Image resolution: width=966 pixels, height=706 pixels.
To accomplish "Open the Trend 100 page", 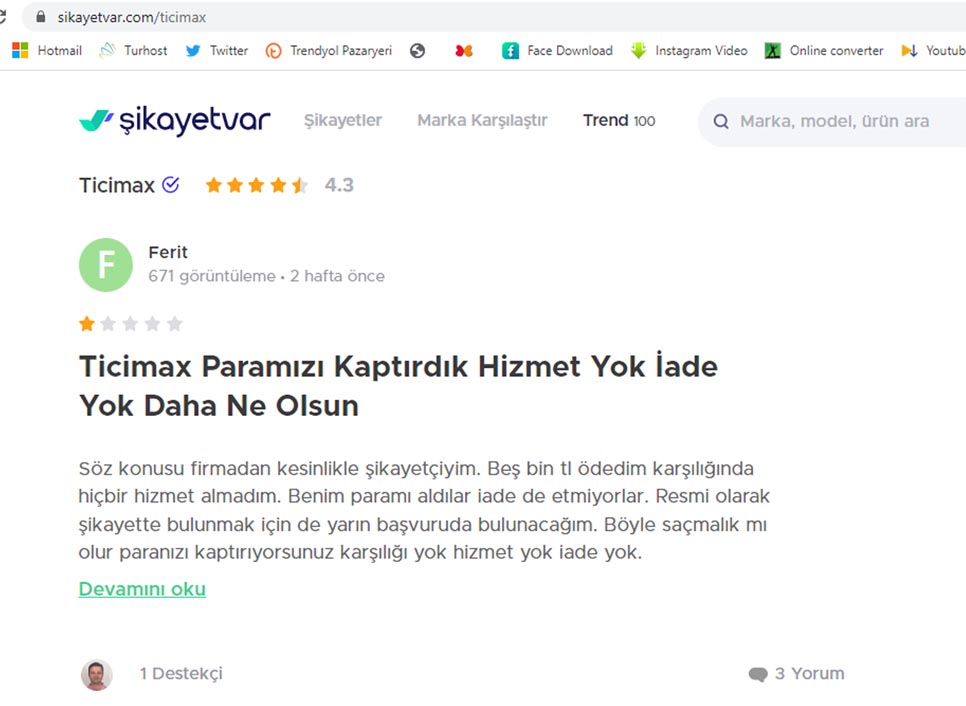I will tap(619, 121).
